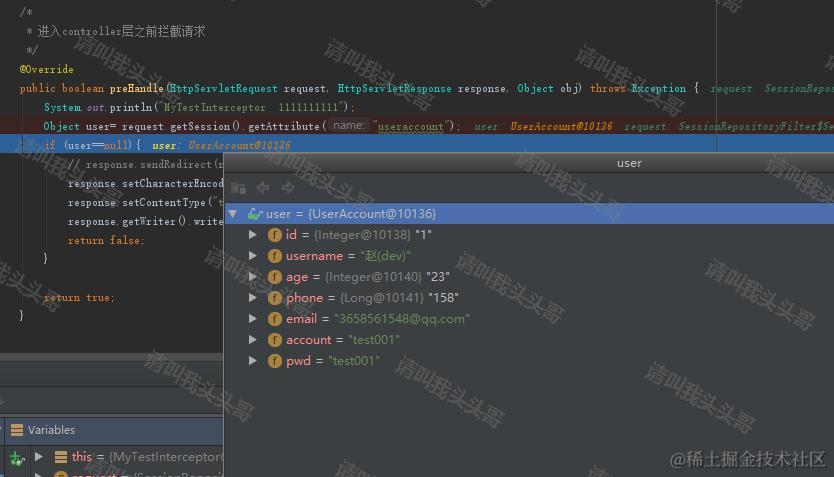This screenshot has width=834, height=477.
Task: Select the email "3658561548@qq.com" value
Action: tap(402, 319)
